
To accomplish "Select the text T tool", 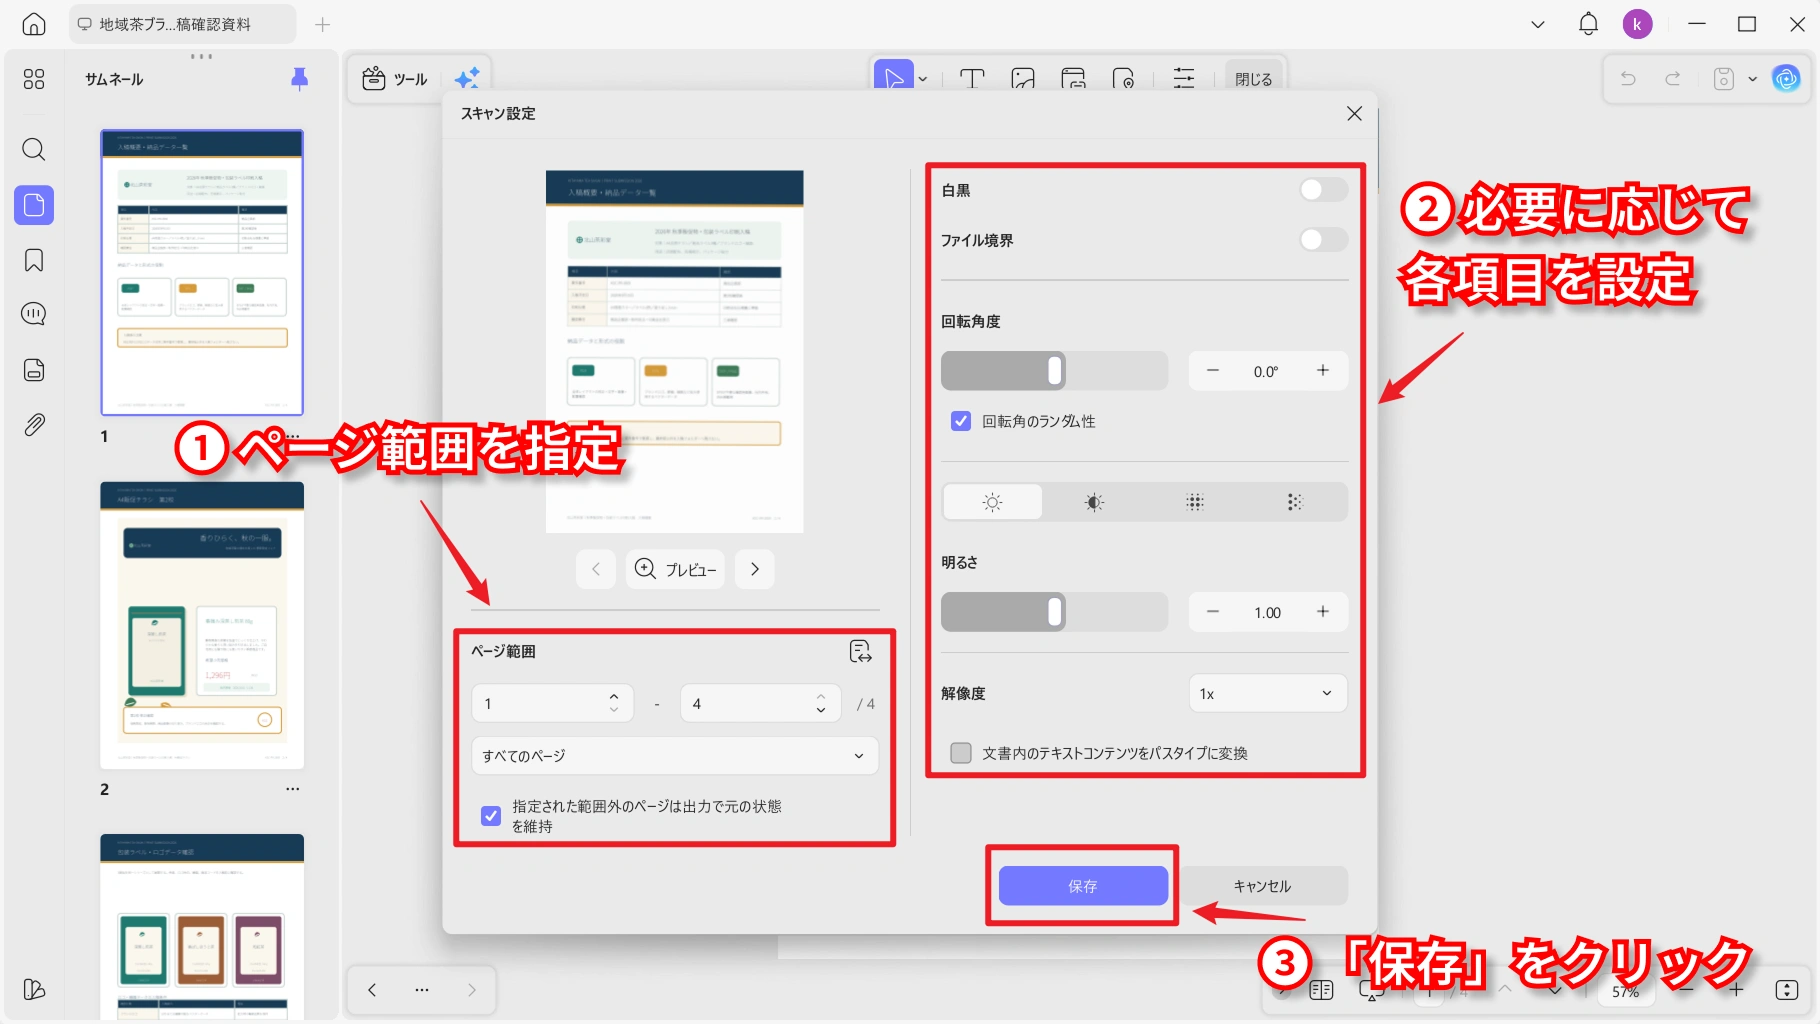I will [972, 78].
